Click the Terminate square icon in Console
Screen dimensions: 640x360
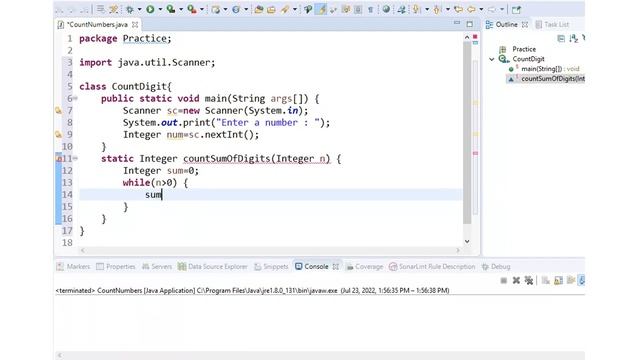504,280
